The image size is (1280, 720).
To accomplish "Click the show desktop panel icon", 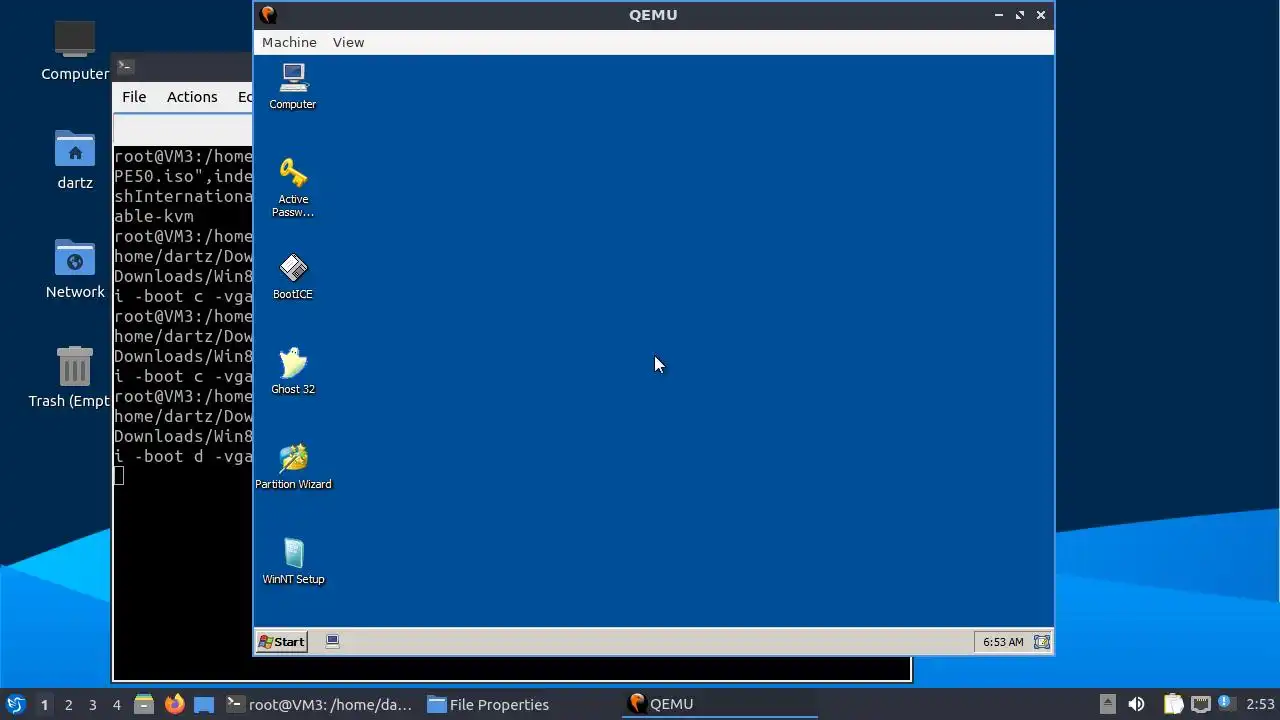I will tap(204, 704).
